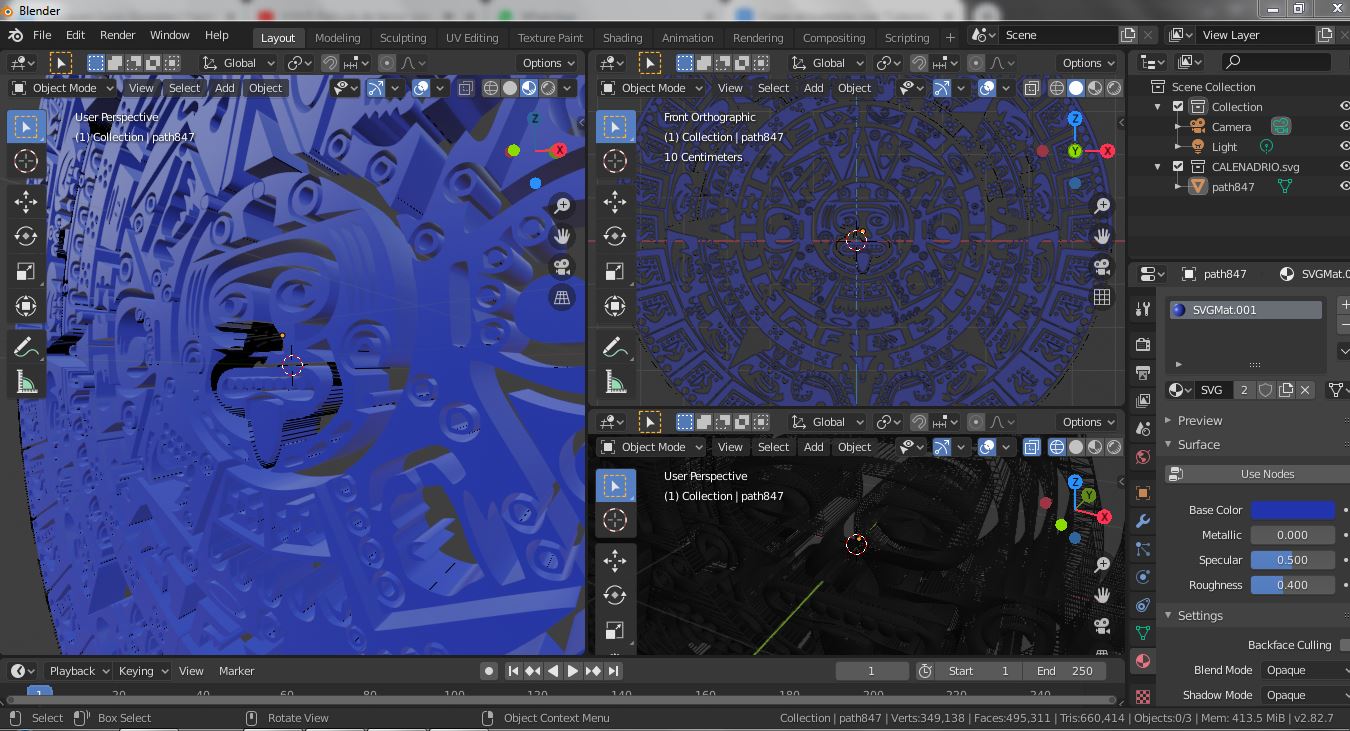This screenshot has width=1350, height=731.
Task: Click the Select Box tool in left viewport
Action: point(26,127)
